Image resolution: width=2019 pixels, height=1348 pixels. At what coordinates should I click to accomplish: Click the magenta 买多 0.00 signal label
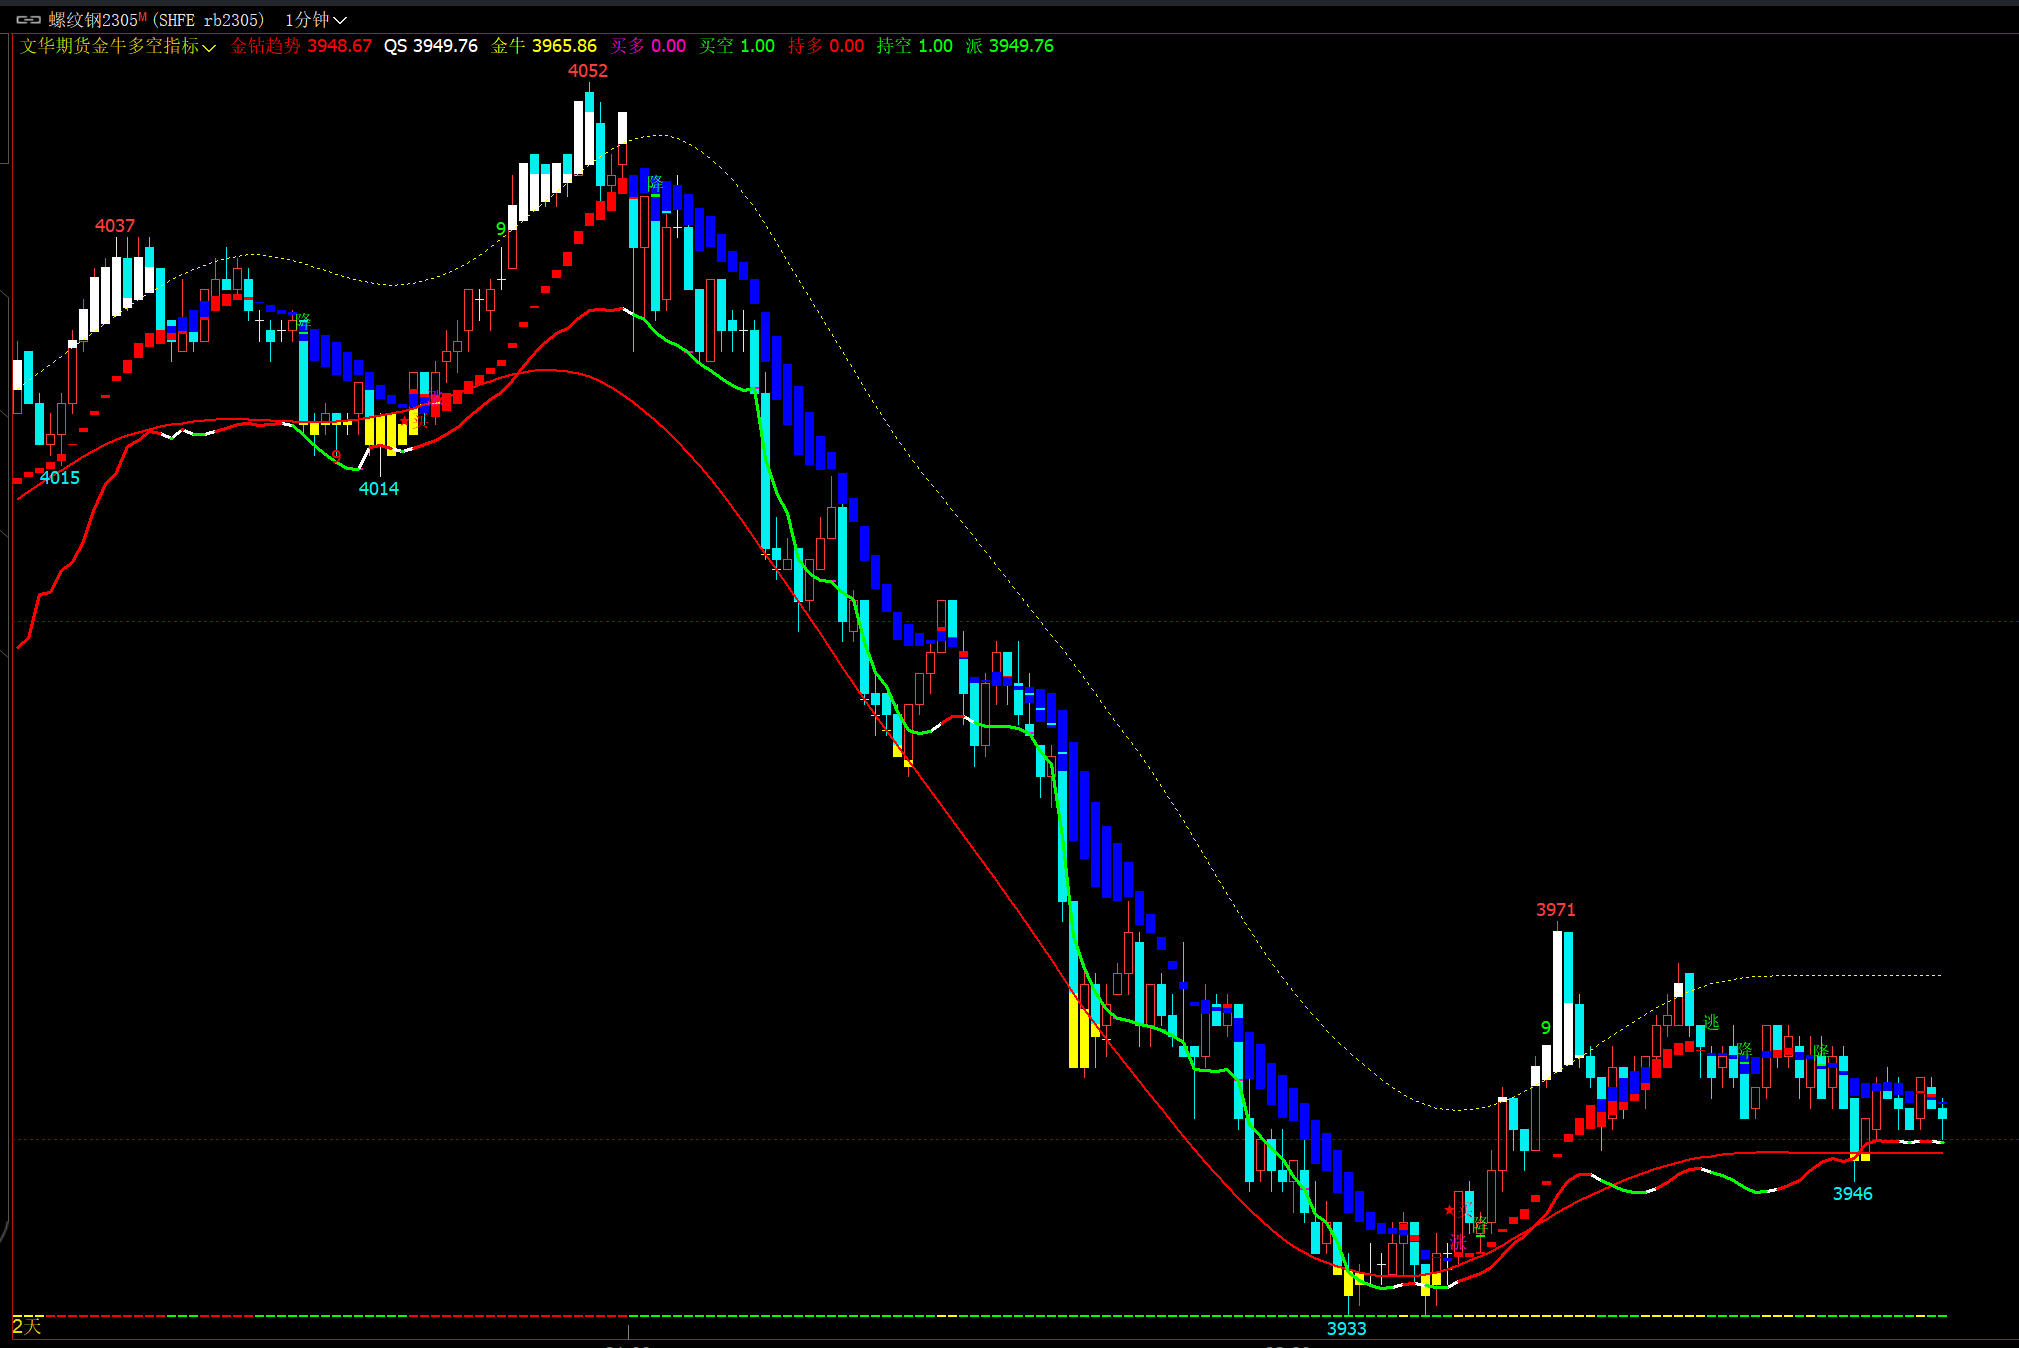coord(648,46)
